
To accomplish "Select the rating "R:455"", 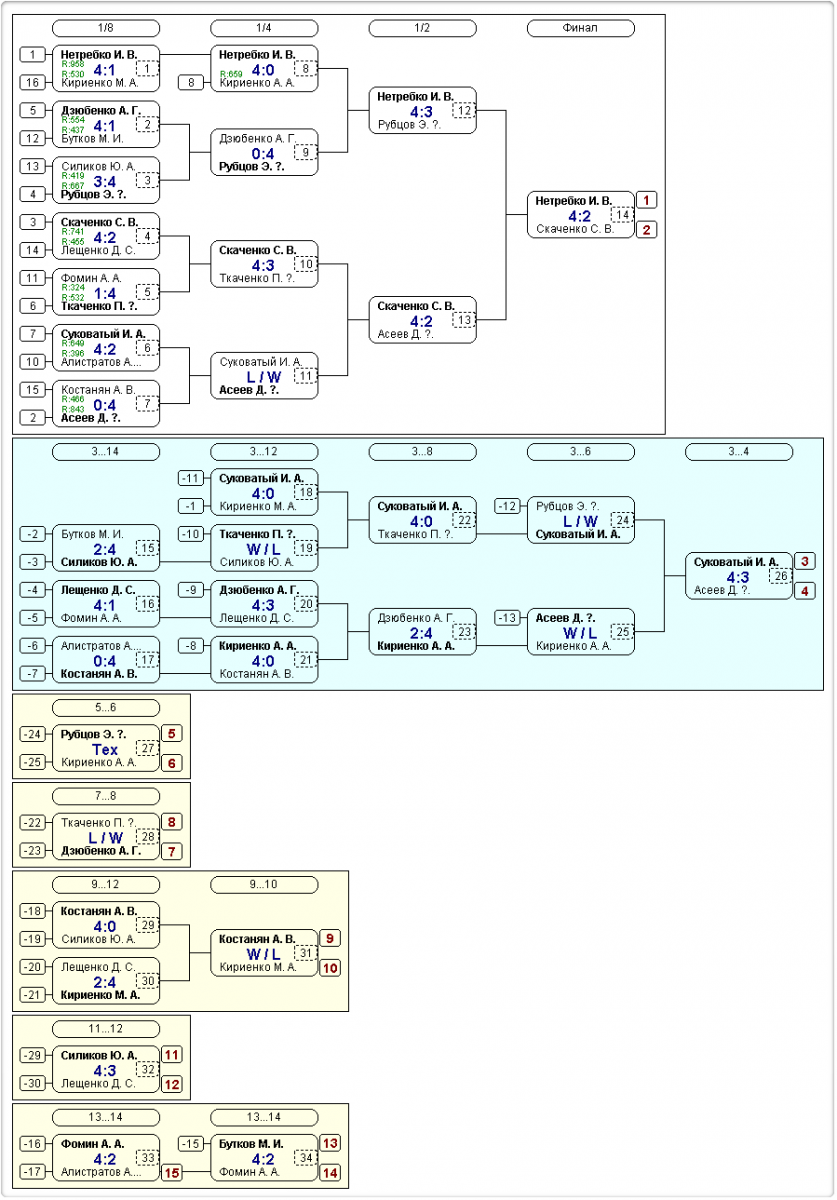I will coord(73,242).
